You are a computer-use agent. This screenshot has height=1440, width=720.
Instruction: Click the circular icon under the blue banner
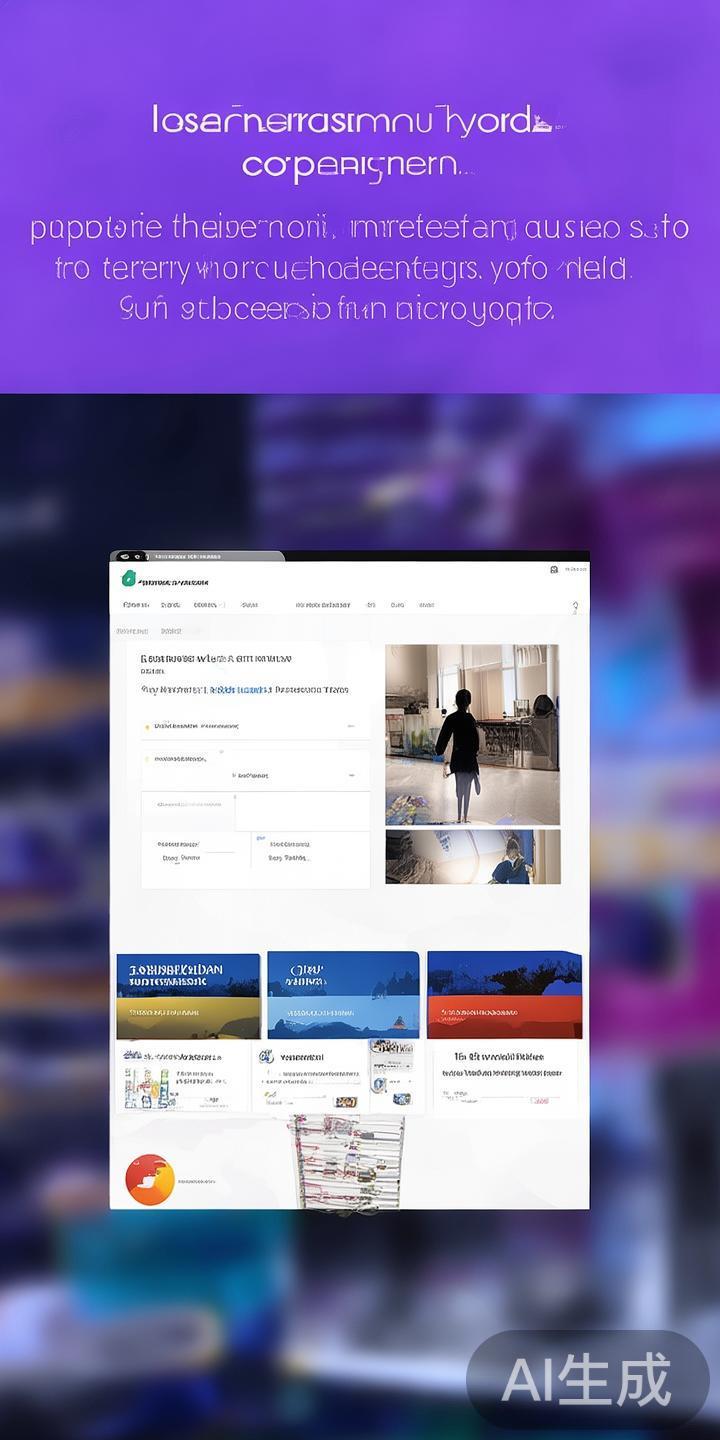click(266, 1056)
